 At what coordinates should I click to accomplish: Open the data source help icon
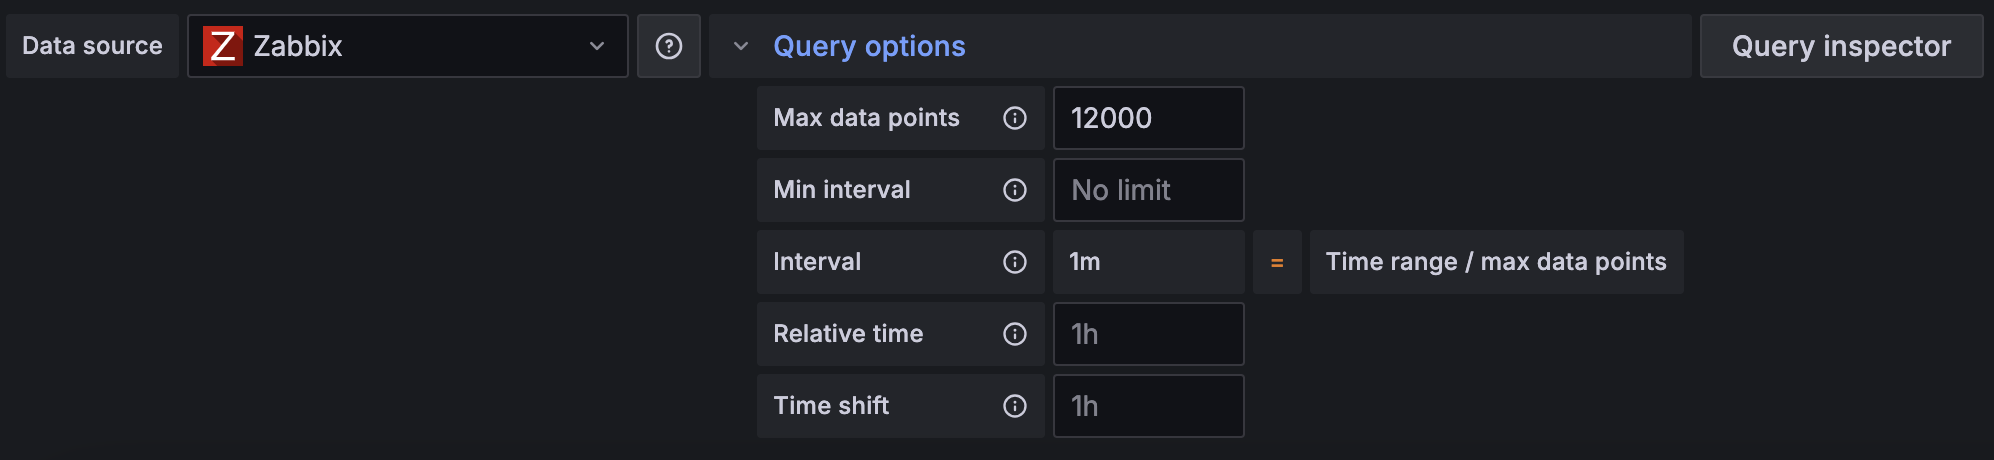coord(669,46)
